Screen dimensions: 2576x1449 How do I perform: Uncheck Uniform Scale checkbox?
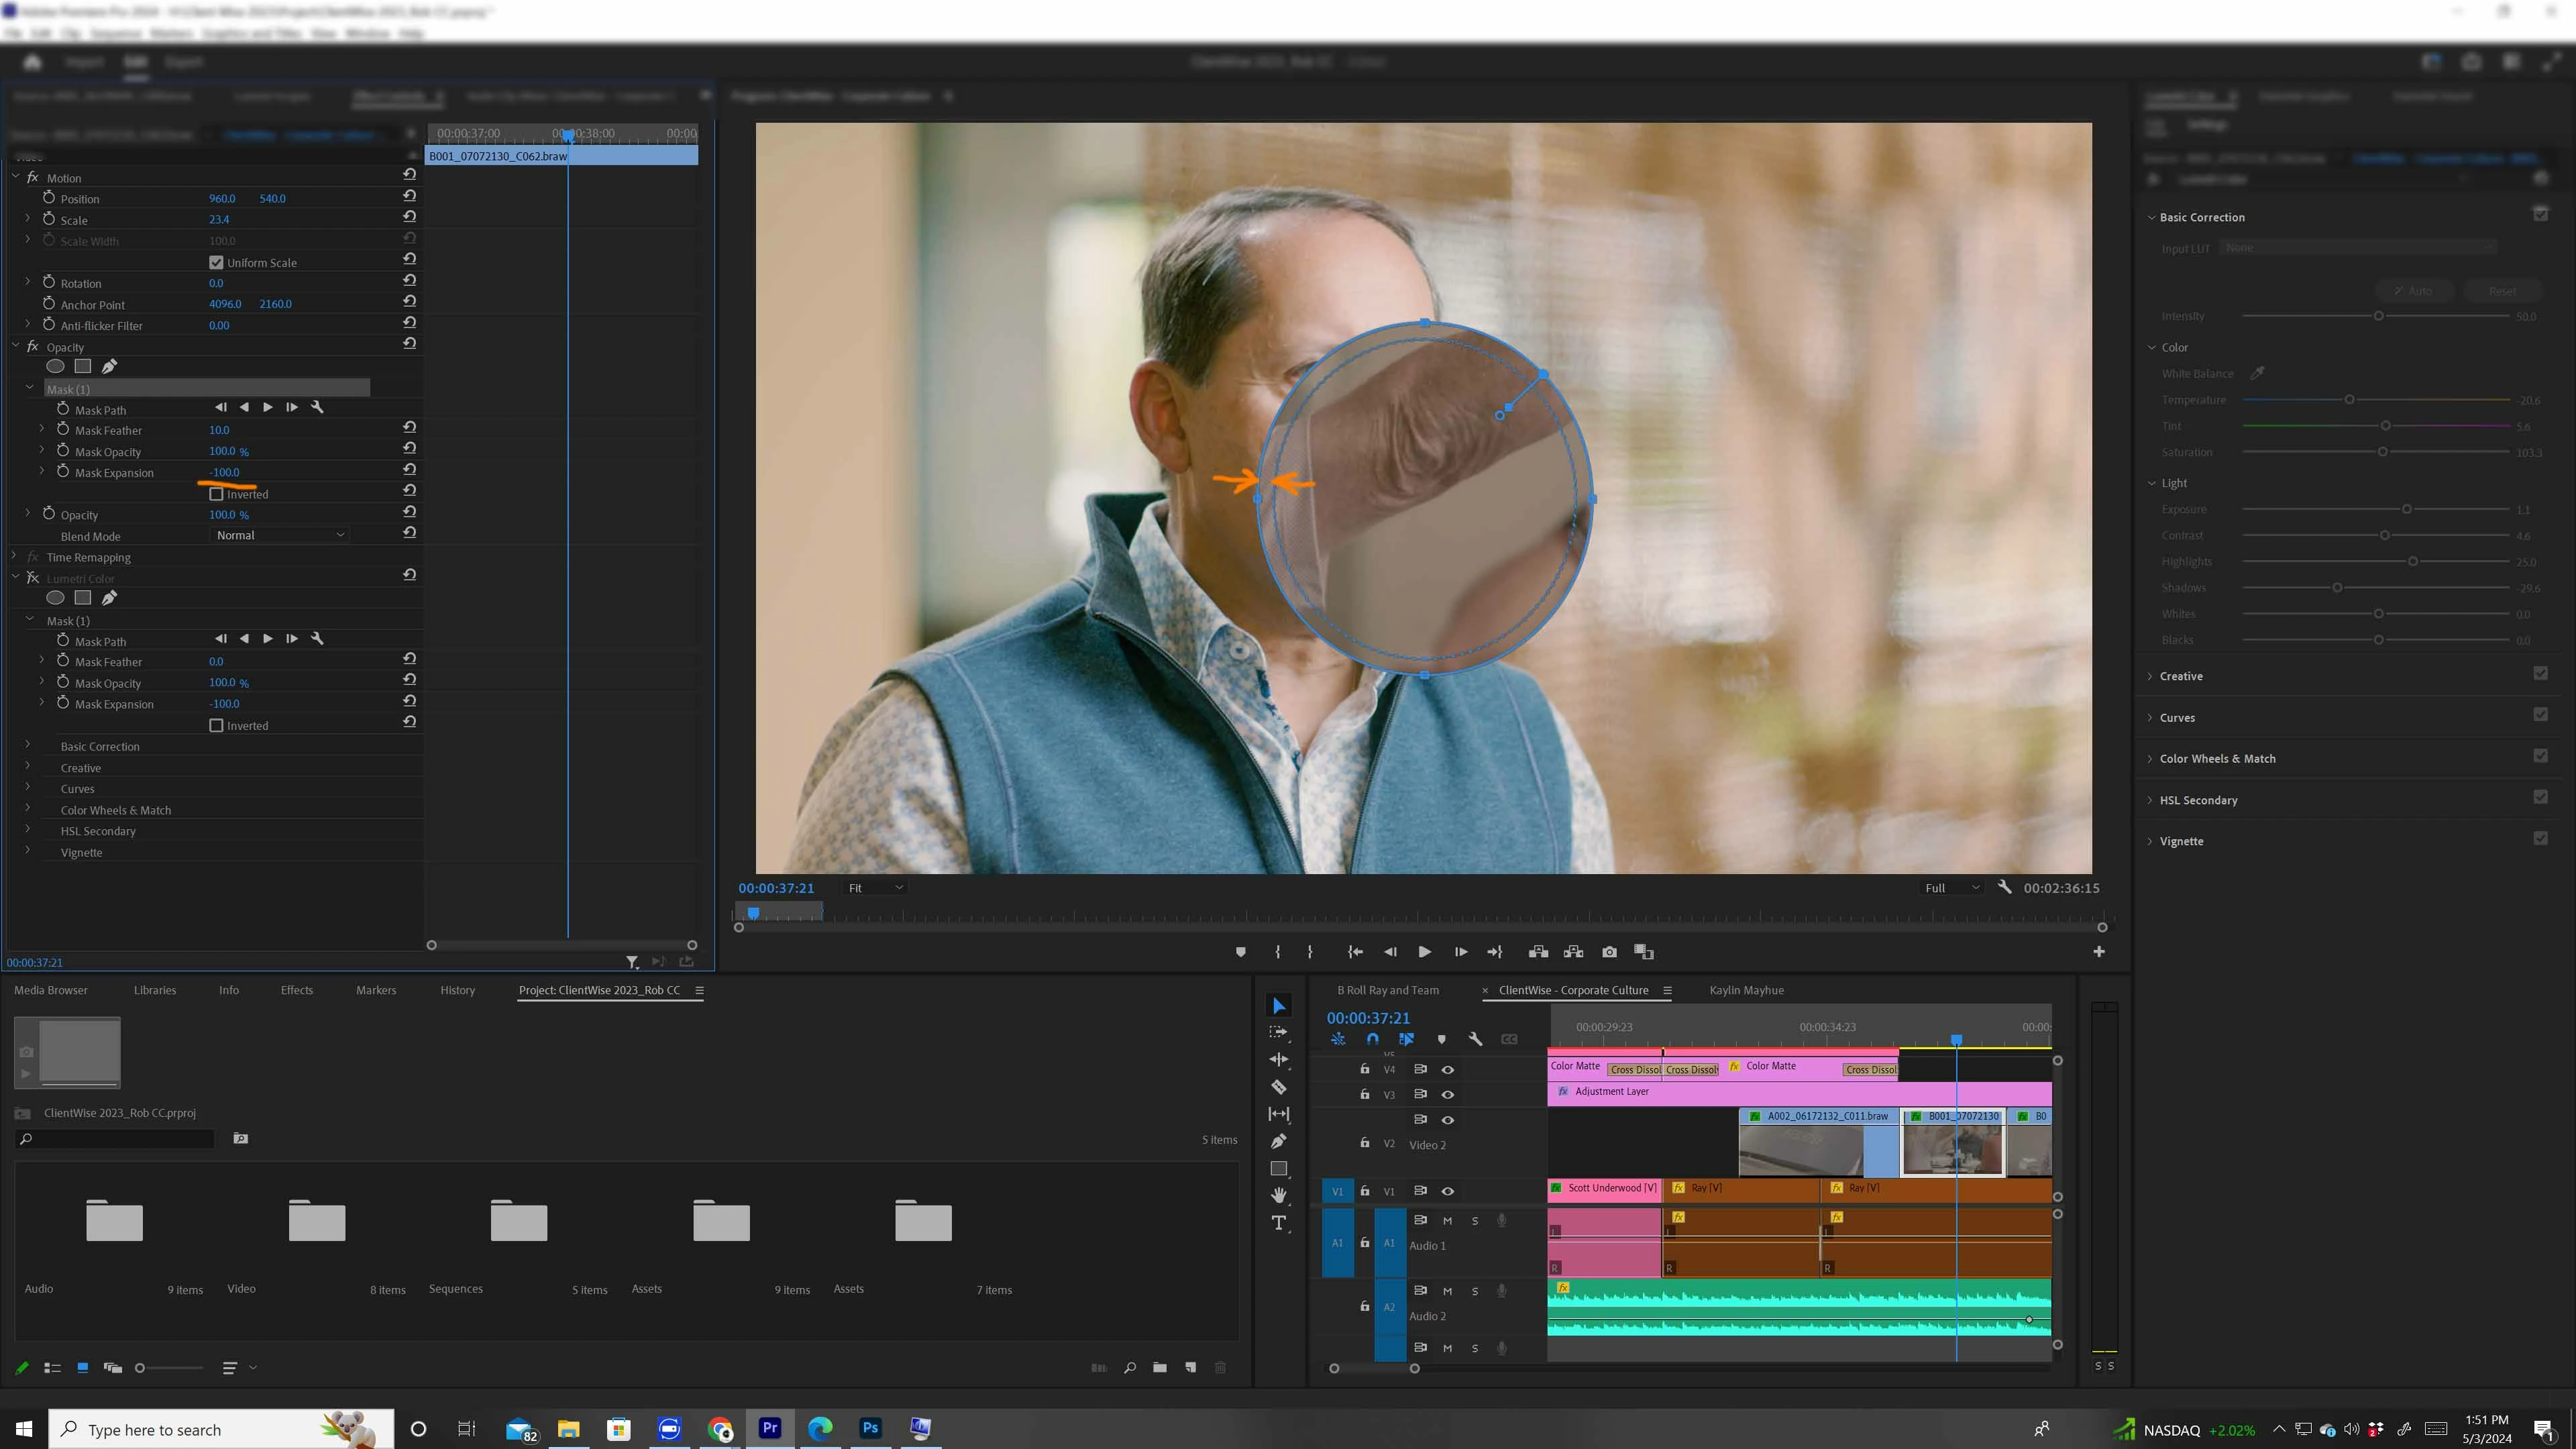(x=216, y=263)
